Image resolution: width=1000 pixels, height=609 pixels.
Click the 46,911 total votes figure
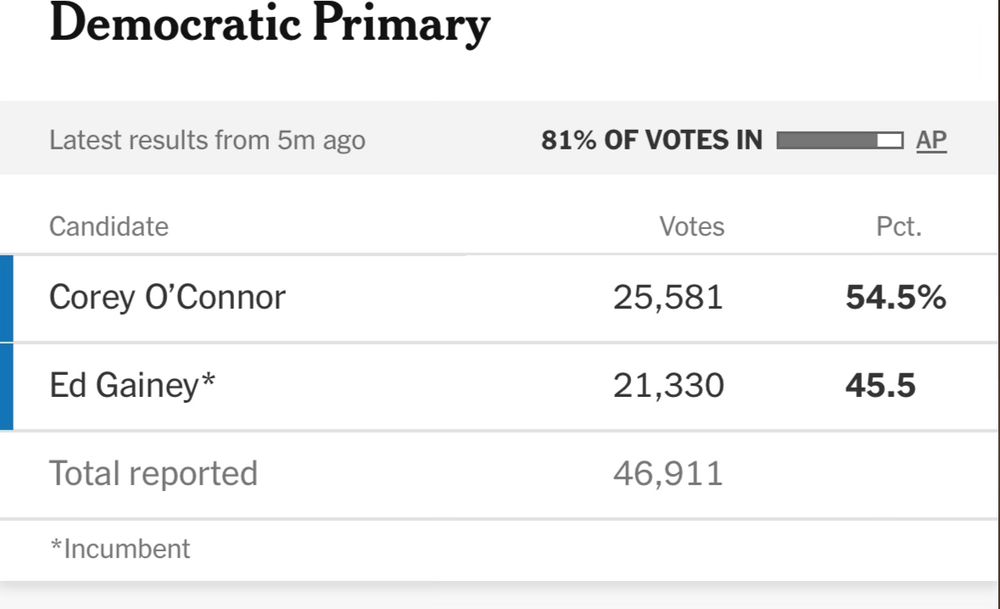[668, 474]
